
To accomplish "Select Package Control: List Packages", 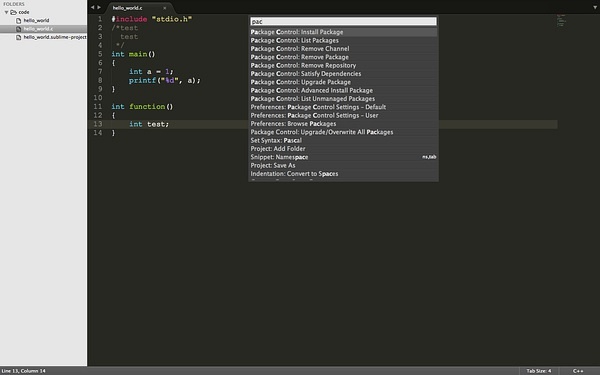I will click(x=343, y=41).
